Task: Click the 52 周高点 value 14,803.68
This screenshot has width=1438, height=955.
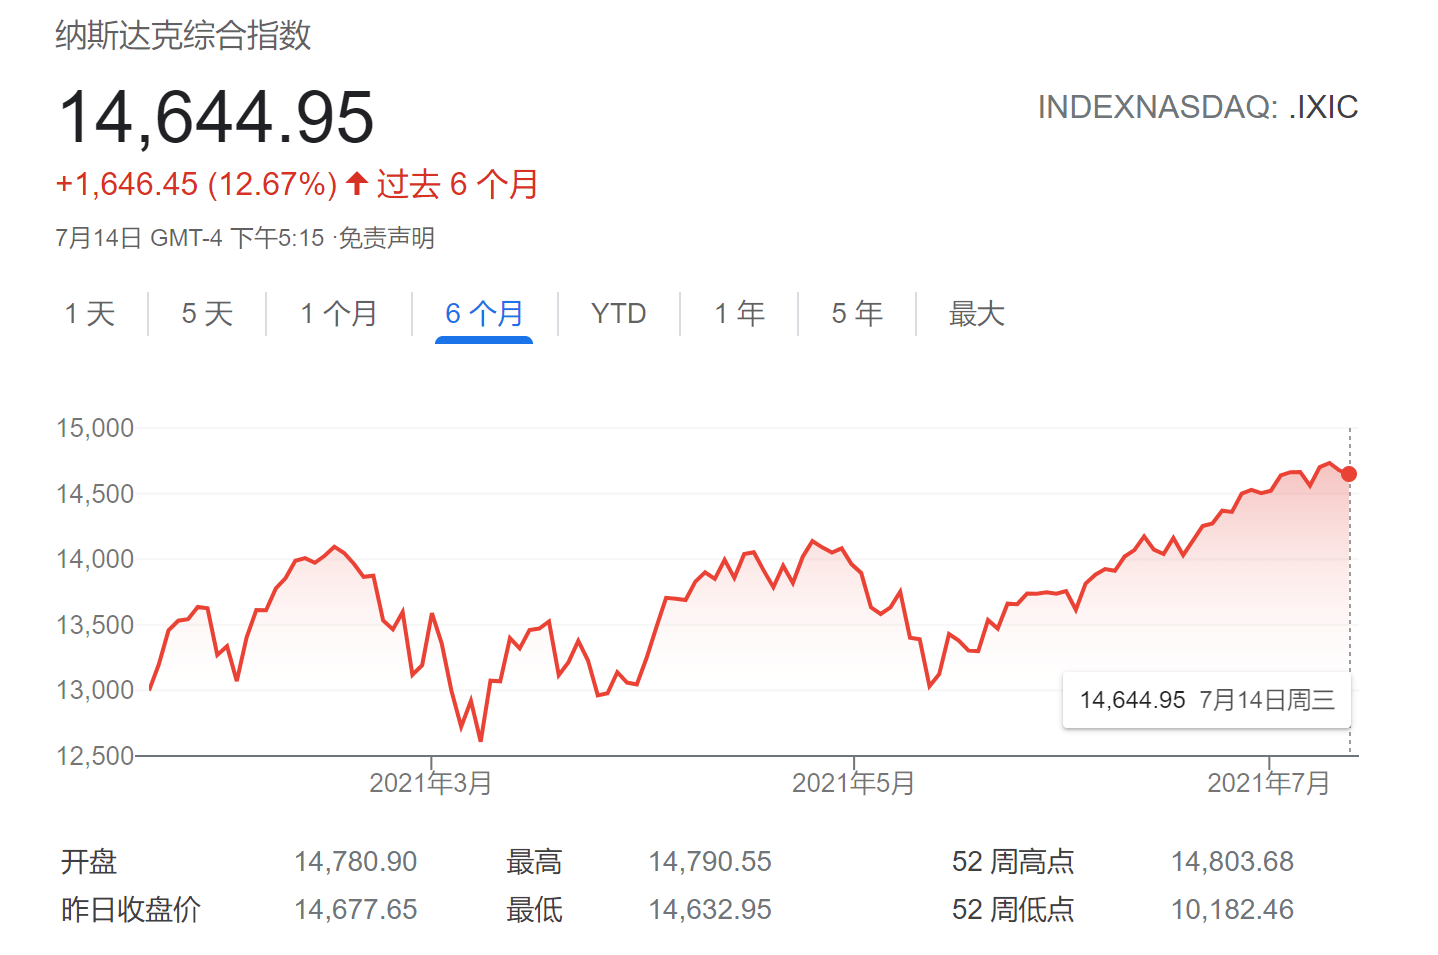Action: [x=1232, y=861]
